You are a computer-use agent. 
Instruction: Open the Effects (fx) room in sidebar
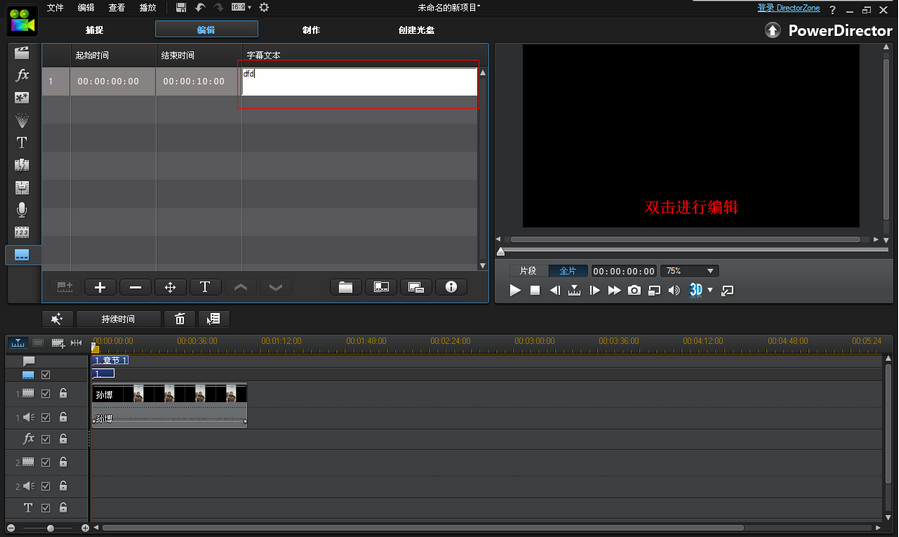22,75
